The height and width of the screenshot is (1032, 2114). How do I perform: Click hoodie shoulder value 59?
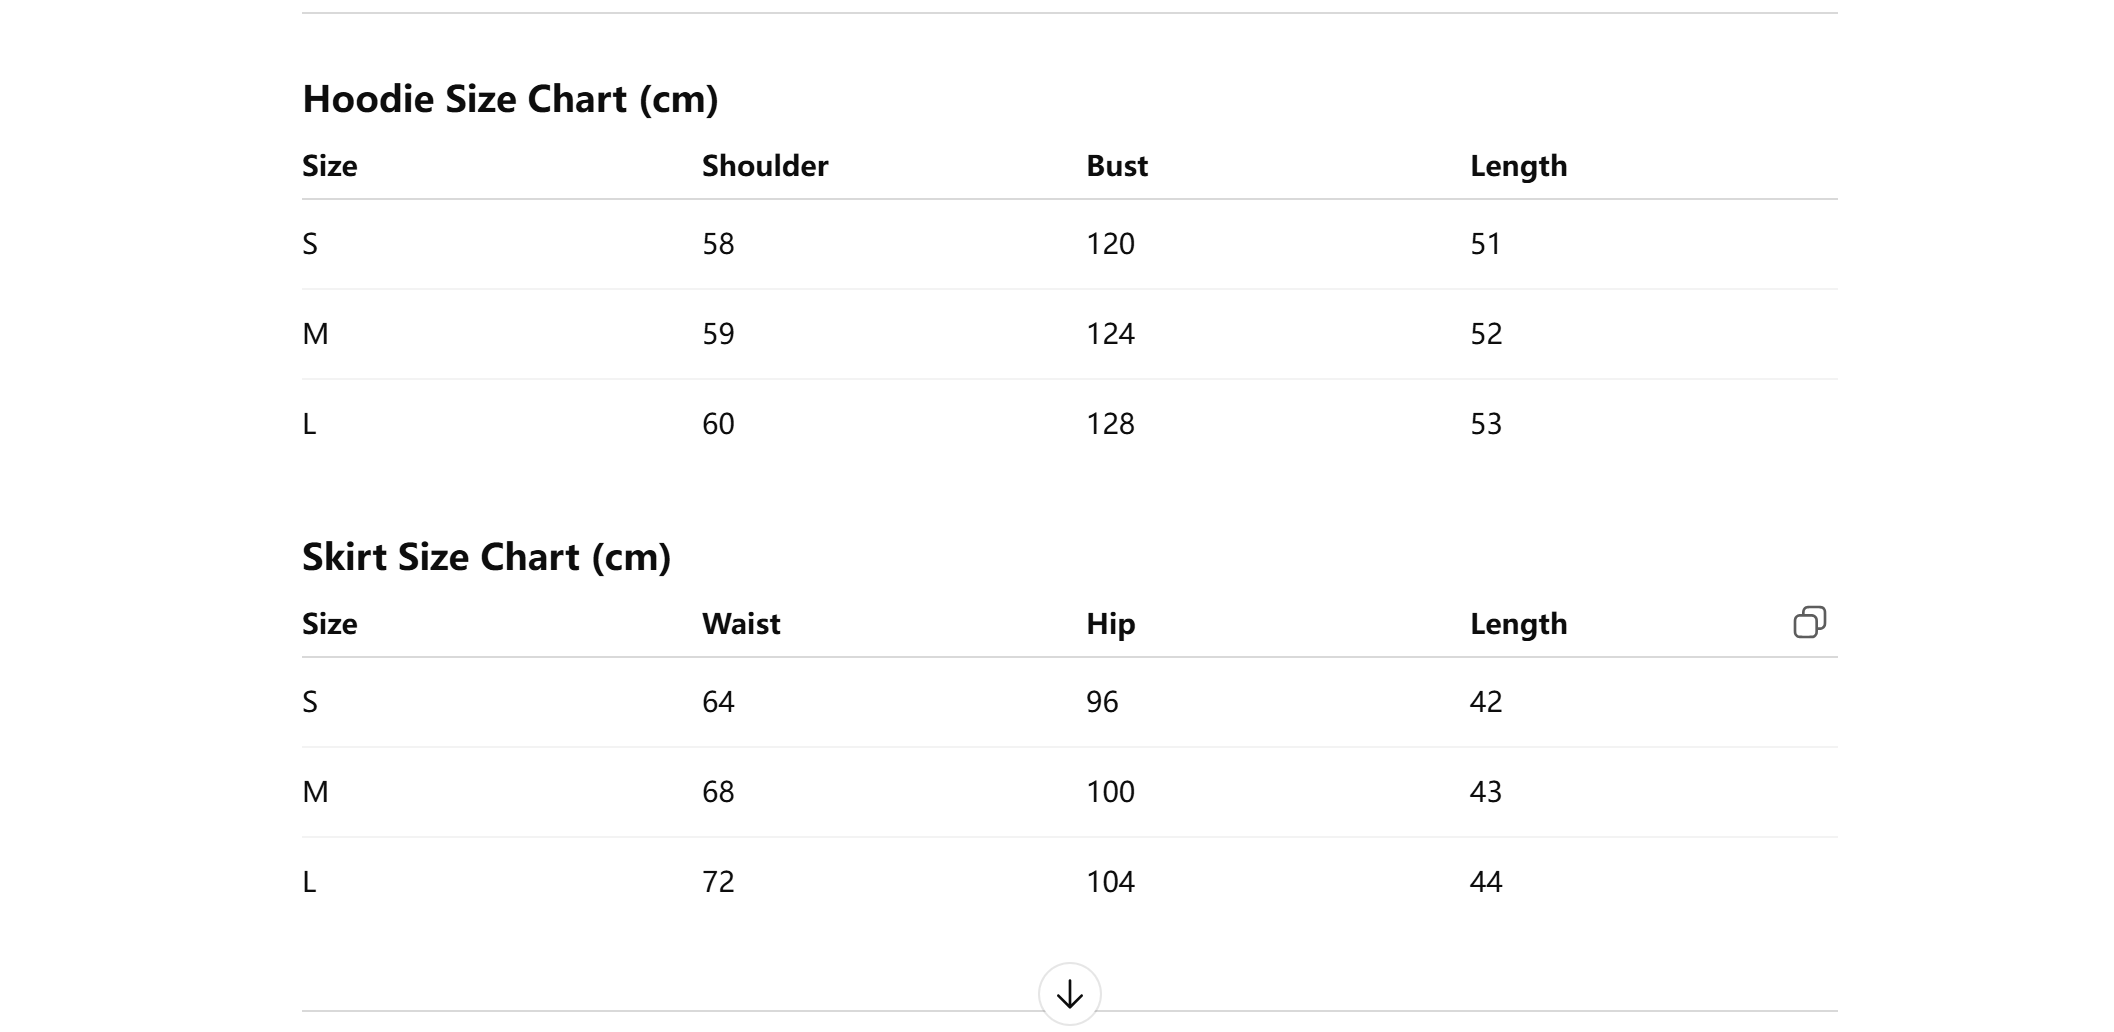coord(718,334)
